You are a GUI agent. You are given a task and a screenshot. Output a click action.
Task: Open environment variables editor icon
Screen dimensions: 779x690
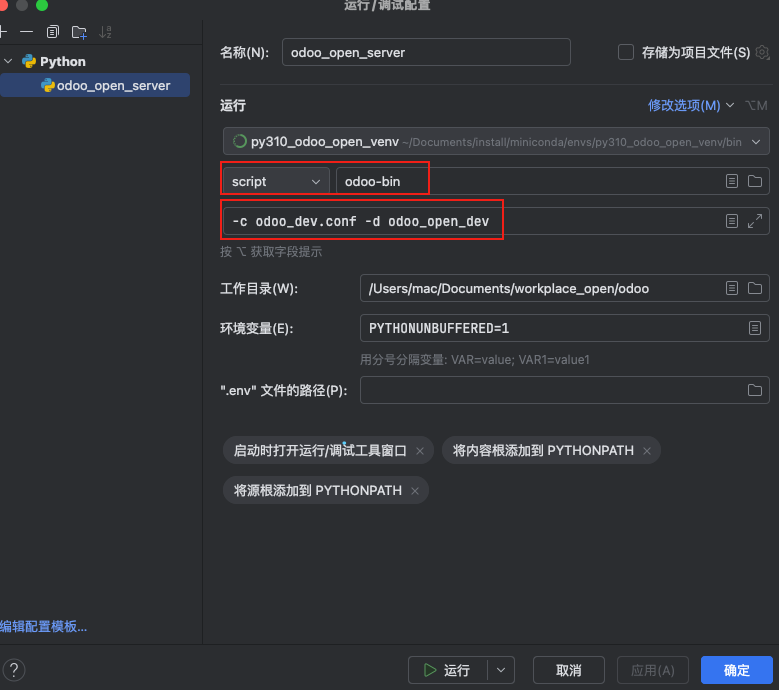click(x=755, y=328)
